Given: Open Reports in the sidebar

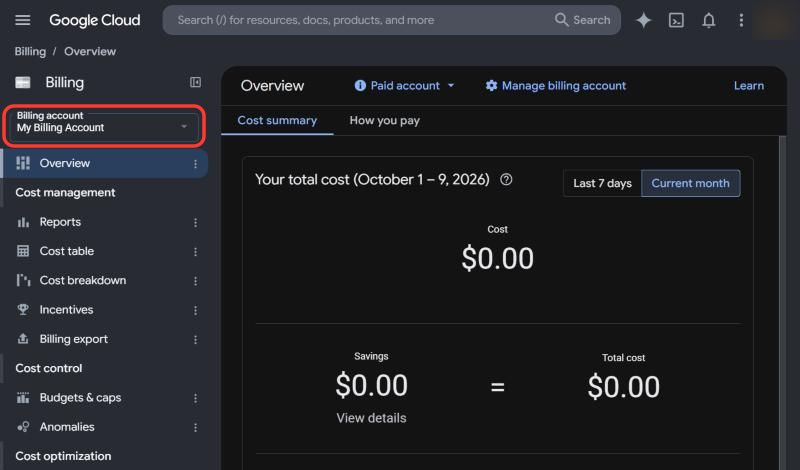Looking at the screenshot, I should pyautogui.click(x=60, y=222).
